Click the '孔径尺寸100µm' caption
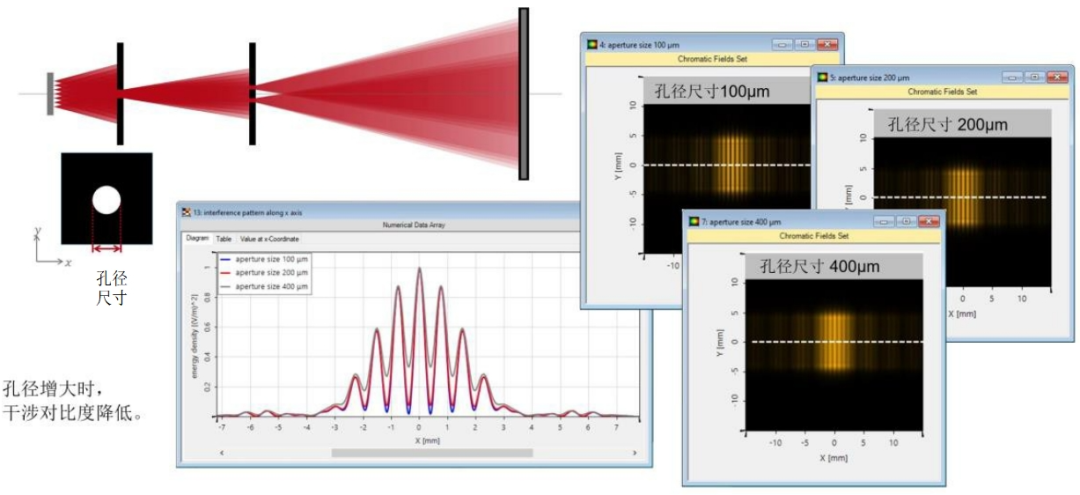The width and height of the screenshot is (1080, 495). click(x=712, y=90)
